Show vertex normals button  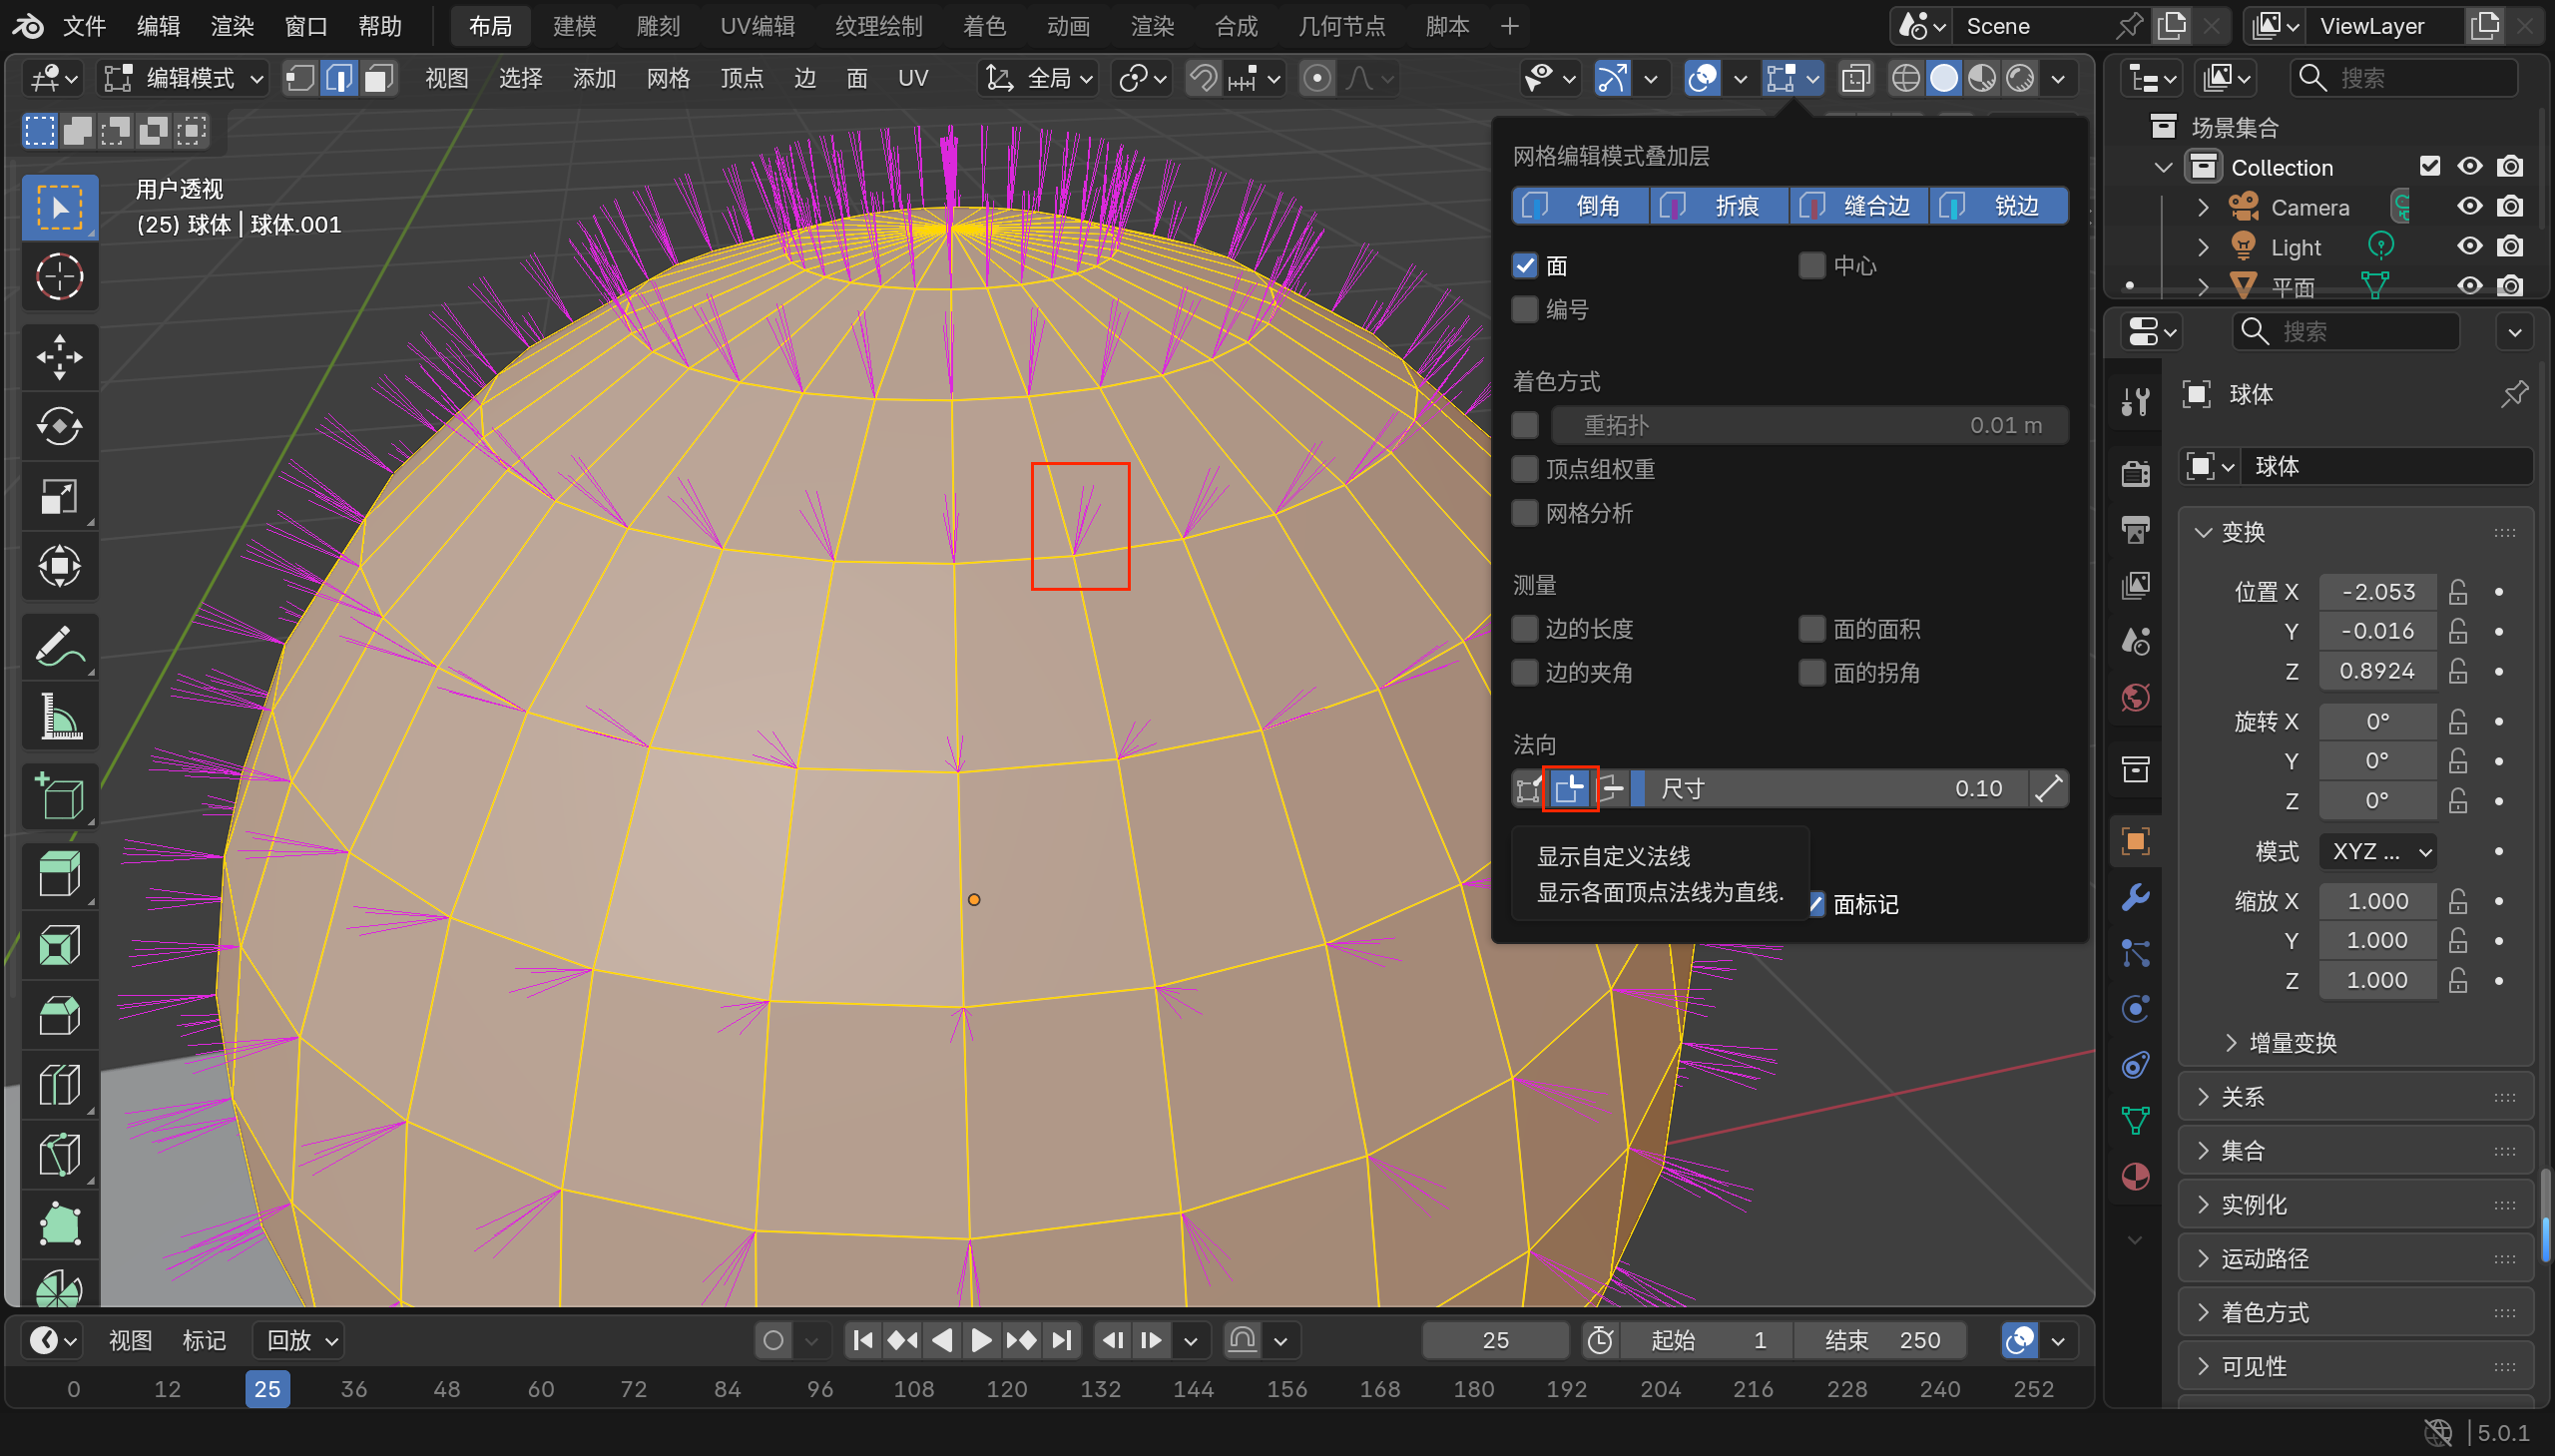(1528, 789)
